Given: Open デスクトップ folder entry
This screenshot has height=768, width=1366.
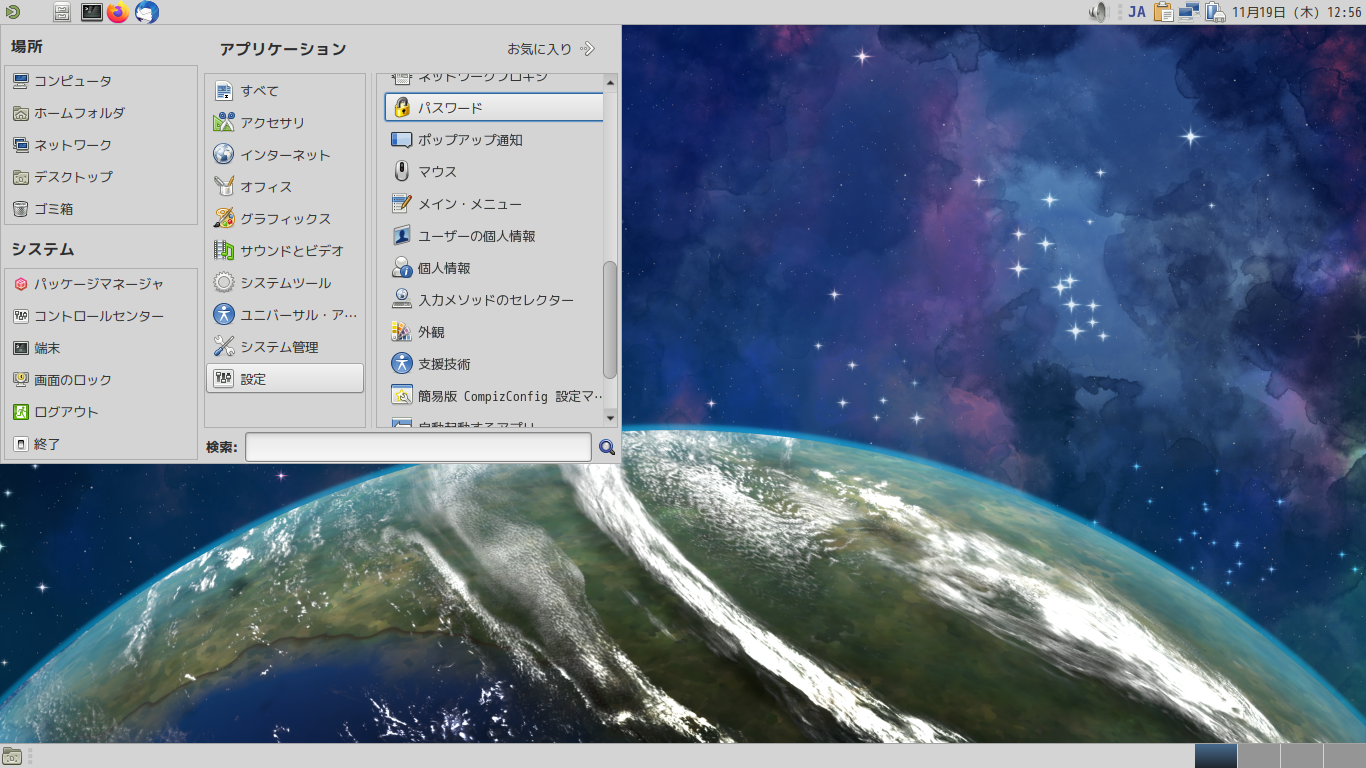Looking at the screenshot, I should tap(101, 177).
